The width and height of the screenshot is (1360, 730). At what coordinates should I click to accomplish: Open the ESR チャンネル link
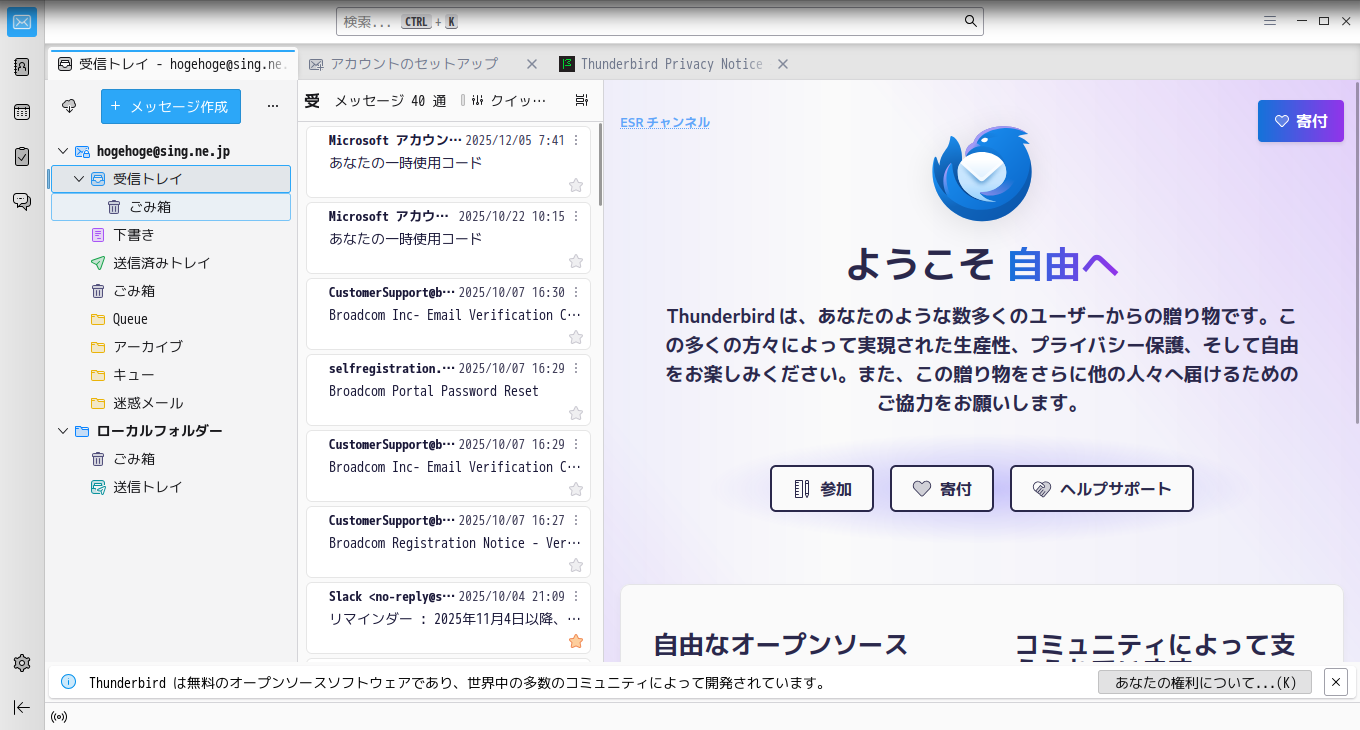665,122
